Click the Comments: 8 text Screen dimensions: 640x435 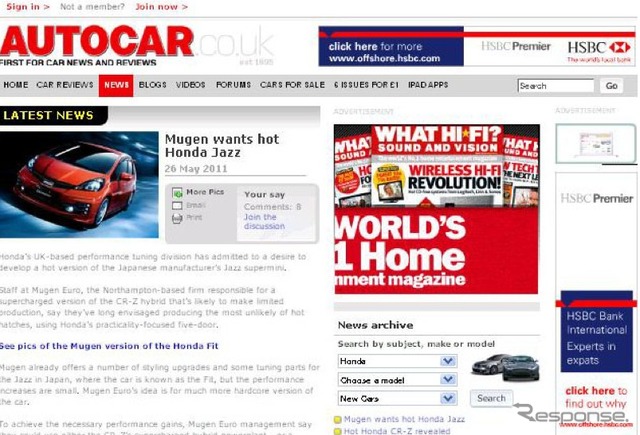pos(273,207)
